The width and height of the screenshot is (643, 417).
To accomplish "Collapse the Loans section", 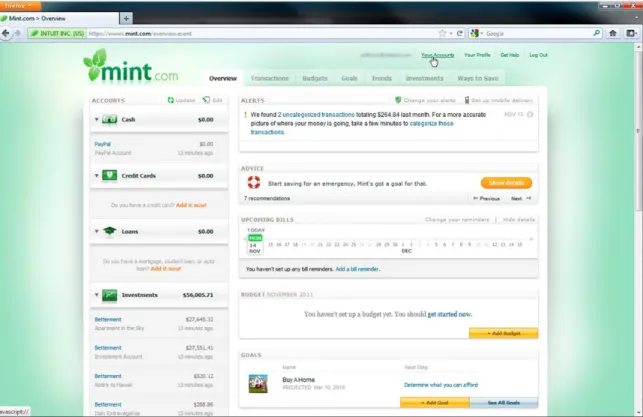I will (x=96, y=231).
